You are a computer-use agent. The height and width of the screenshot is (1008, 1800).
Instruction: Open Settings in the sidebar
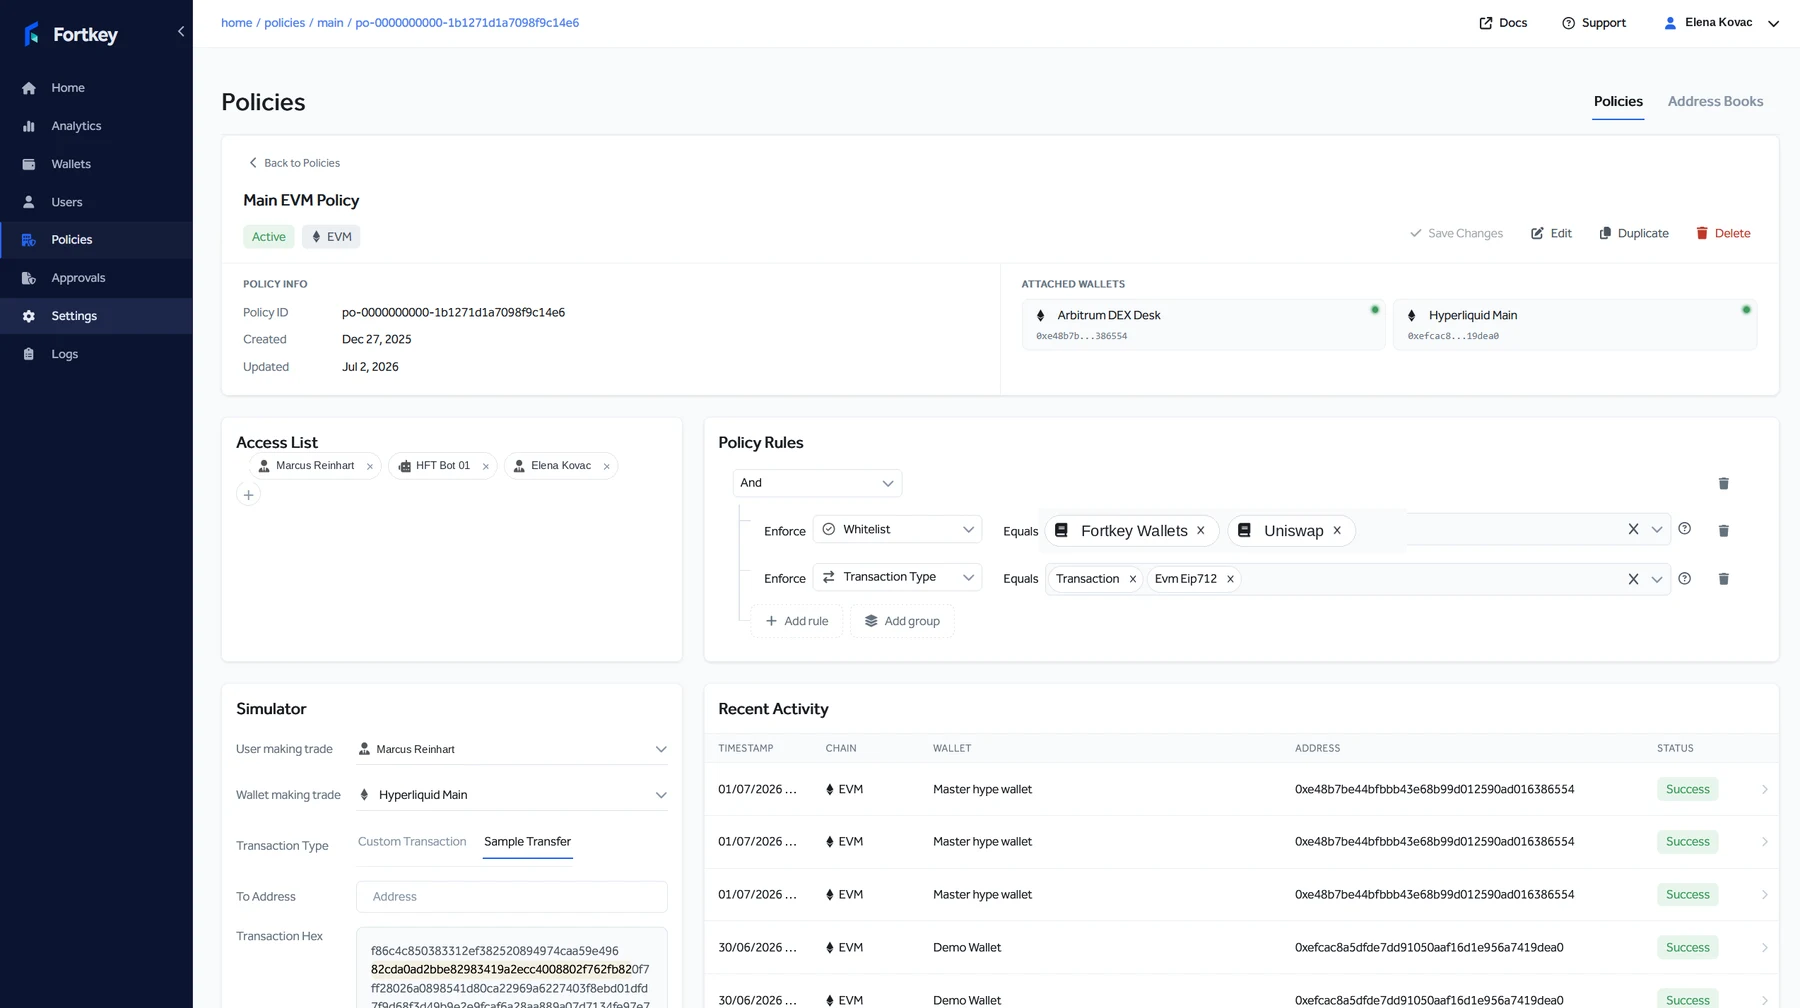(96, 316)
